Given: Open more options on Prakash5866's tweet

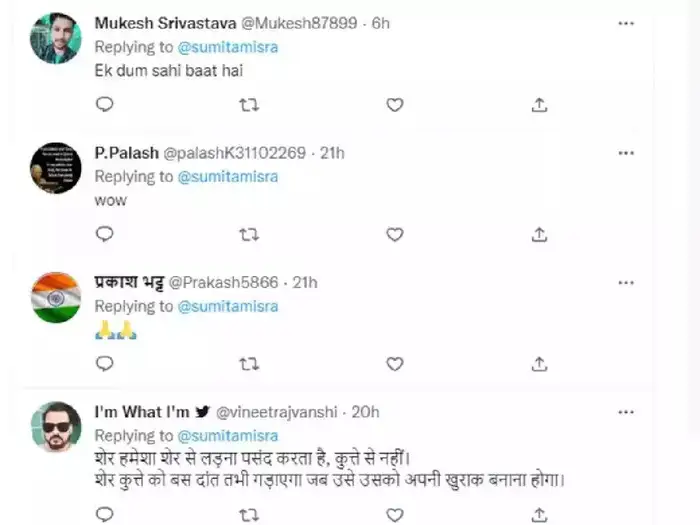Looking at the screenshot, I should (x=626, y=282).
